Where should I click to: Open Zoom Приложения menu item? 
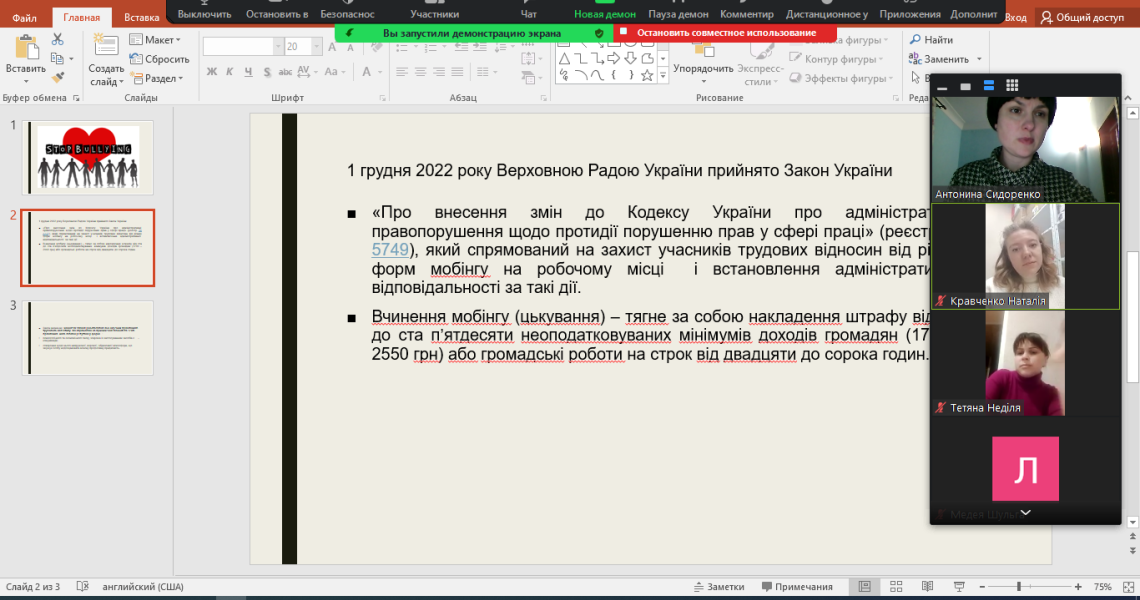pos(910,14)
